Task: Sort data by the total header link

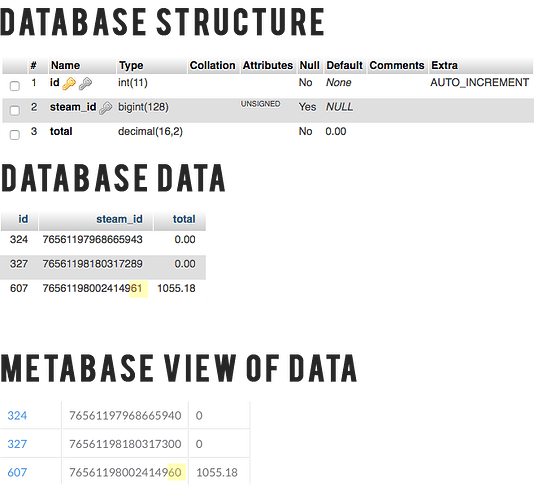Action: 184,219
